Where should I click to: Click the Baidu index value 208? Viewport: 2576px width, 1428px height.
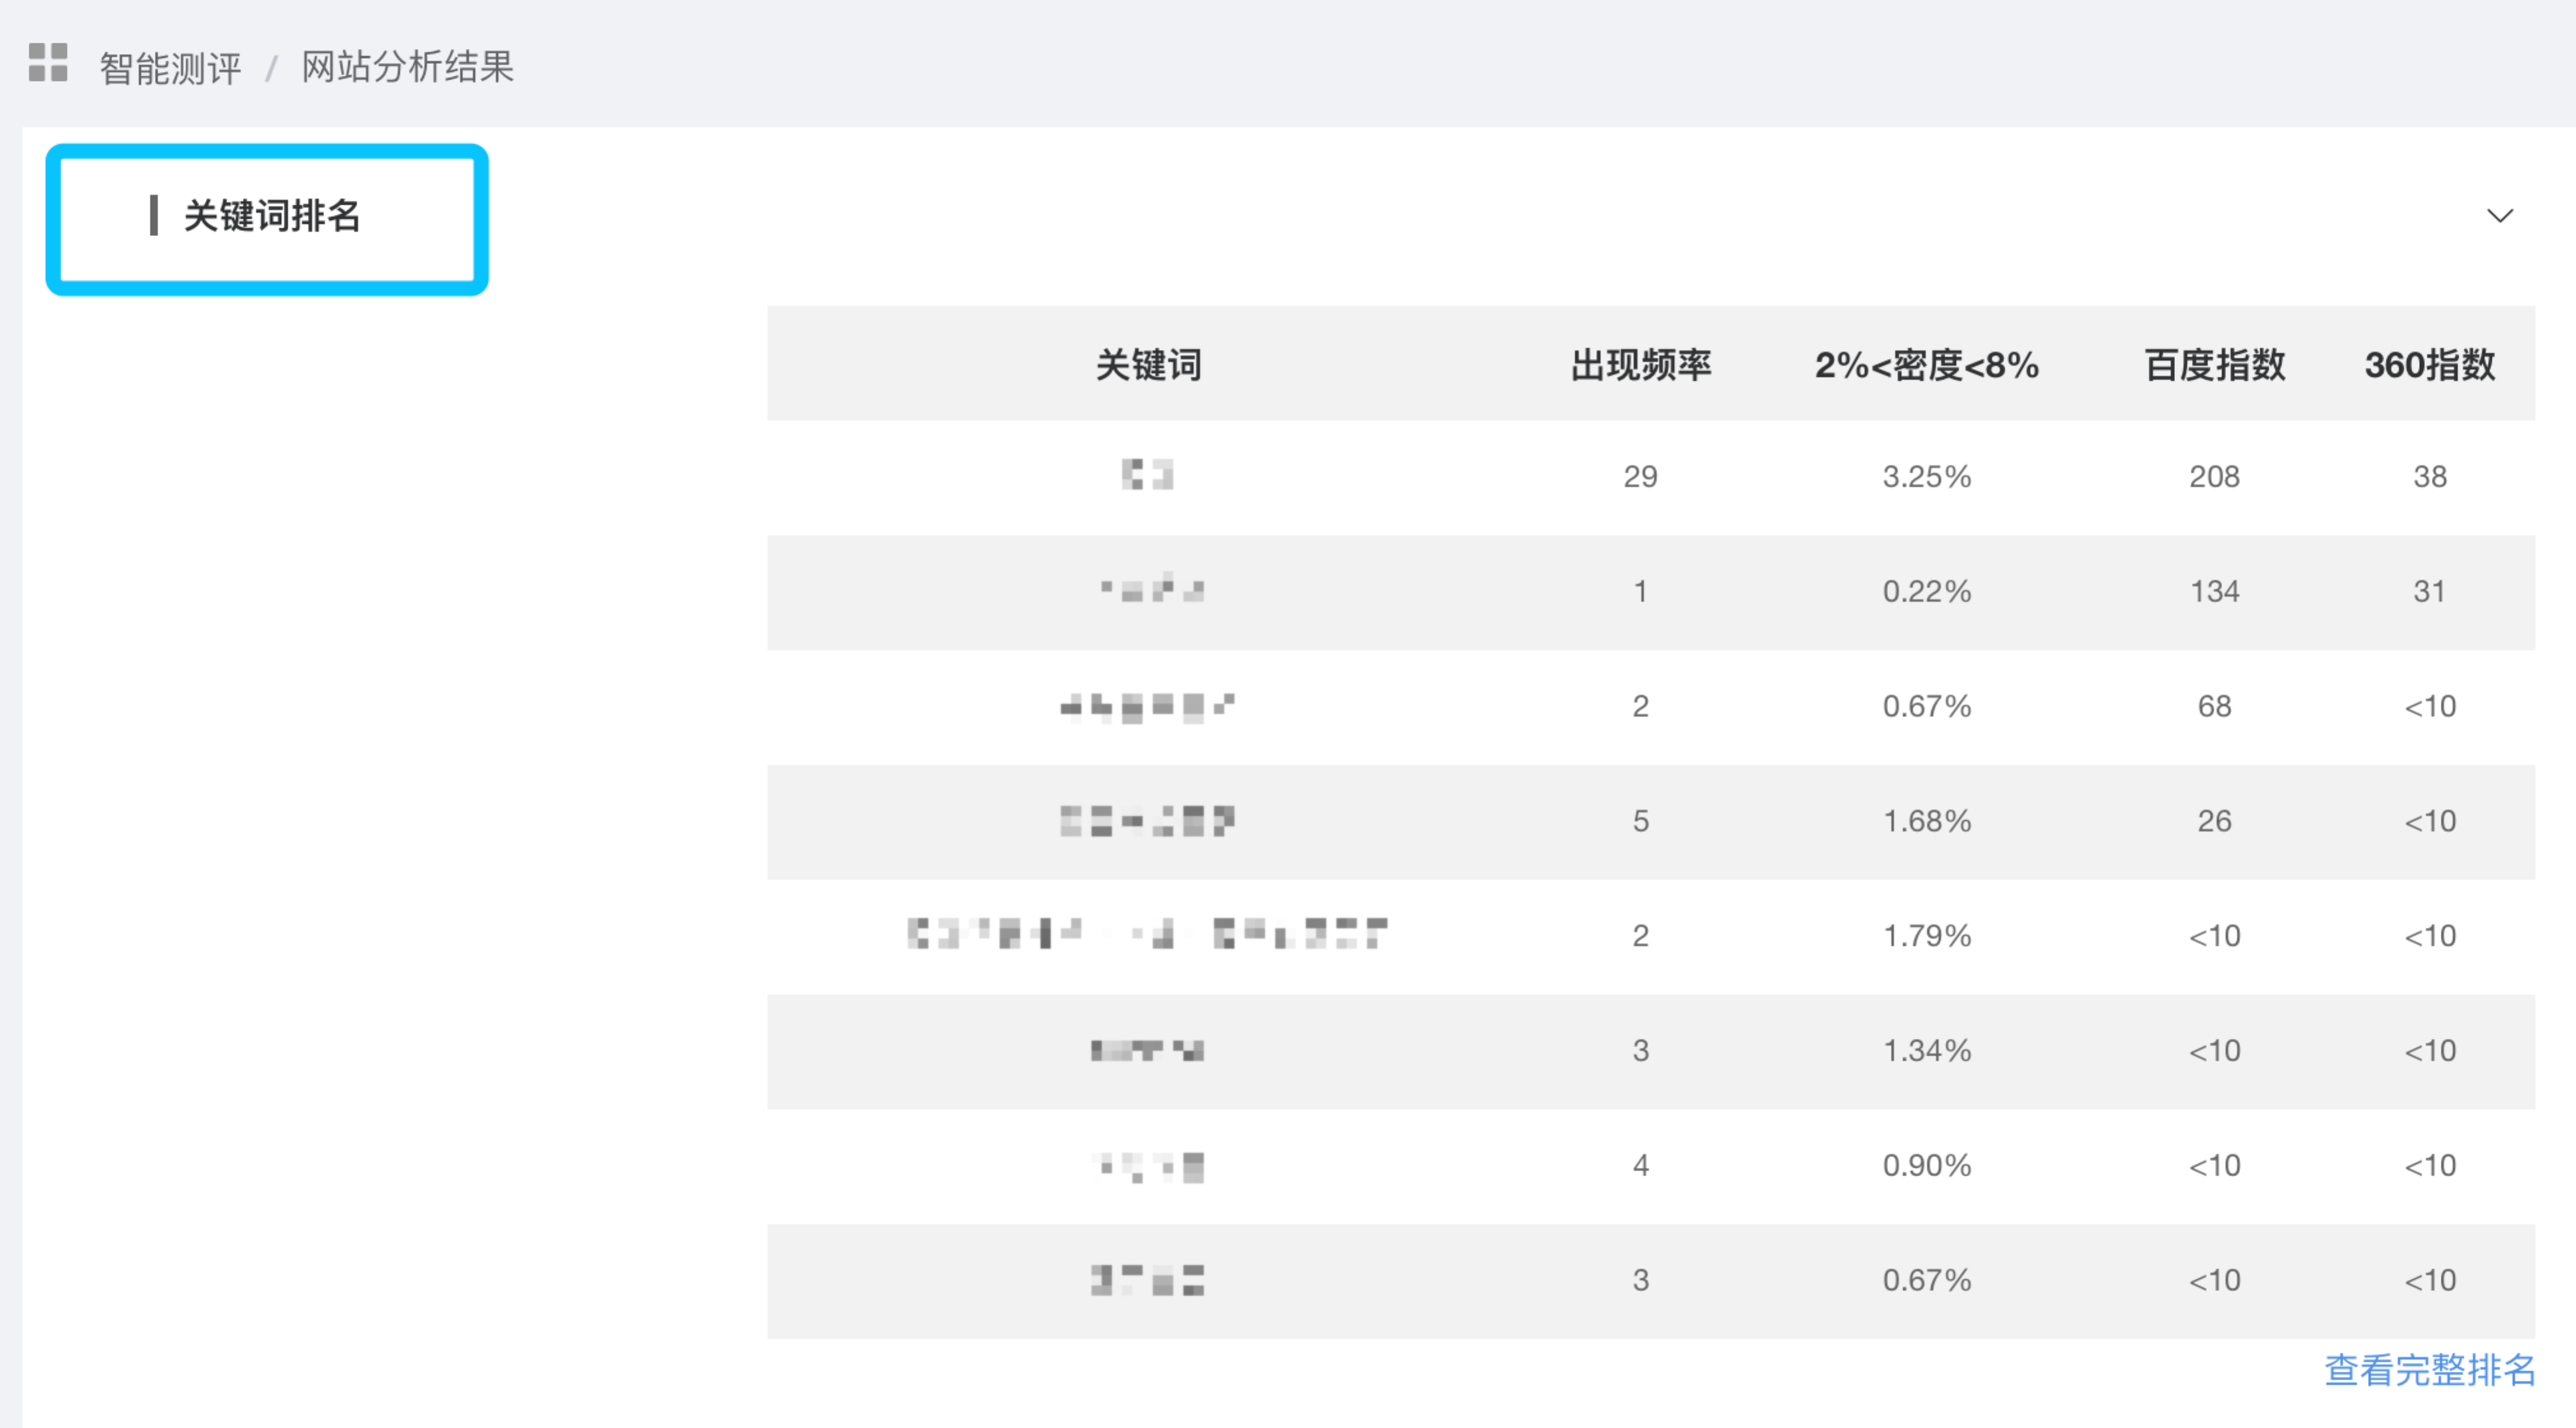(x=2214, y=477)
